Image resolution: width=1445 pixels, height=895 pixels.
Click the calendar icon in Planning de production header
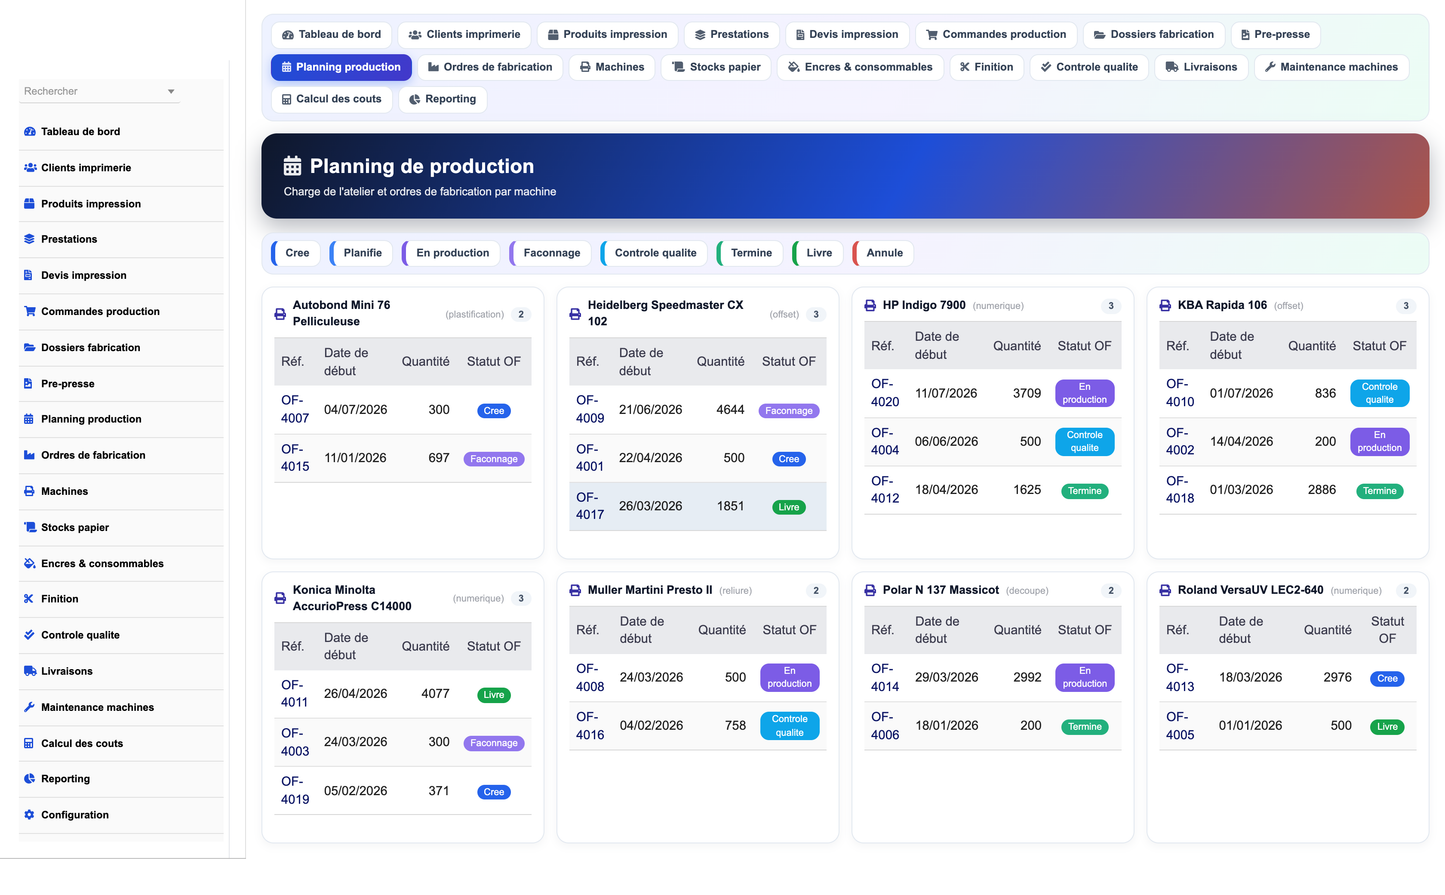coord(292,166)
